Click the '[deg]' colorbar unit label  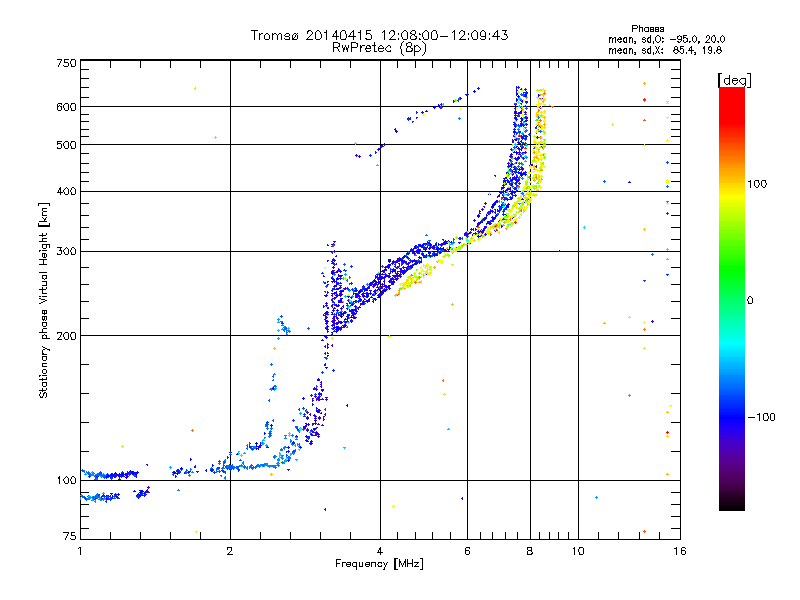coord(734,80)
